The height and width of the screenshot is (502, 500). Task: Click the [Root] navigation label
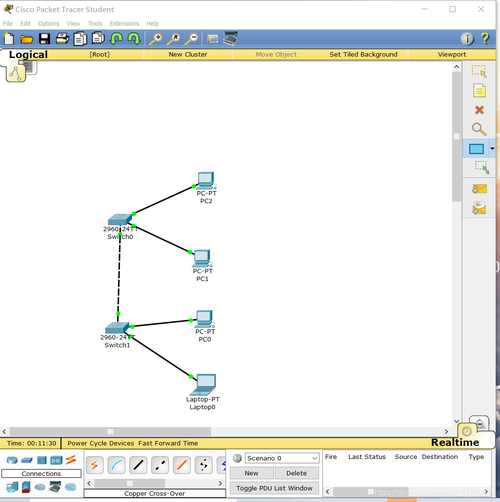[x=100, y=54]
